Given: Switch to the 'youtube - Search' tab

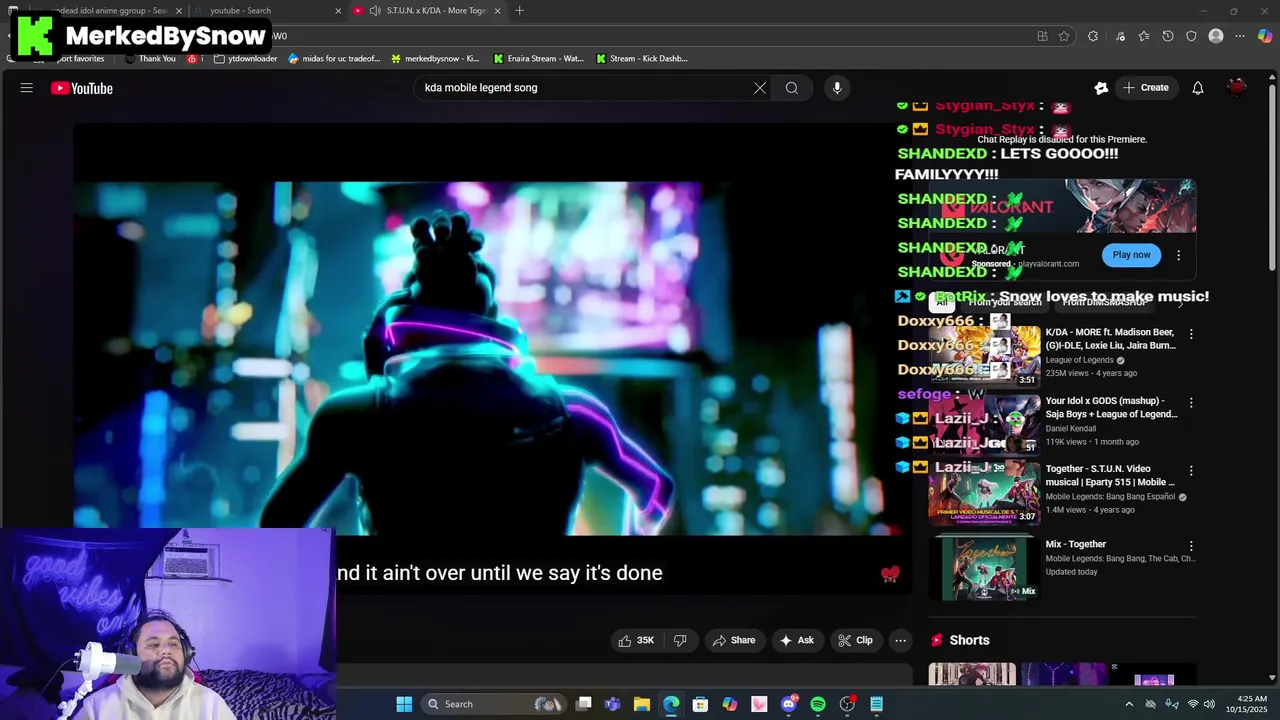Looking at the screenshot, I should click(x=260, y=10).
